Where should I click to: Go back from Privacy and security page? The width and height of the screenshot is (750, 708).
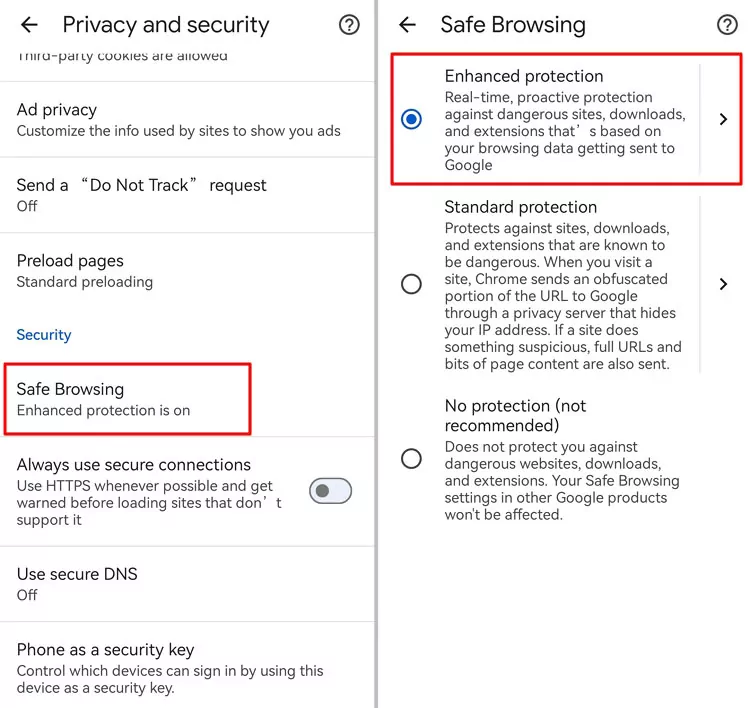click(29, 25)
